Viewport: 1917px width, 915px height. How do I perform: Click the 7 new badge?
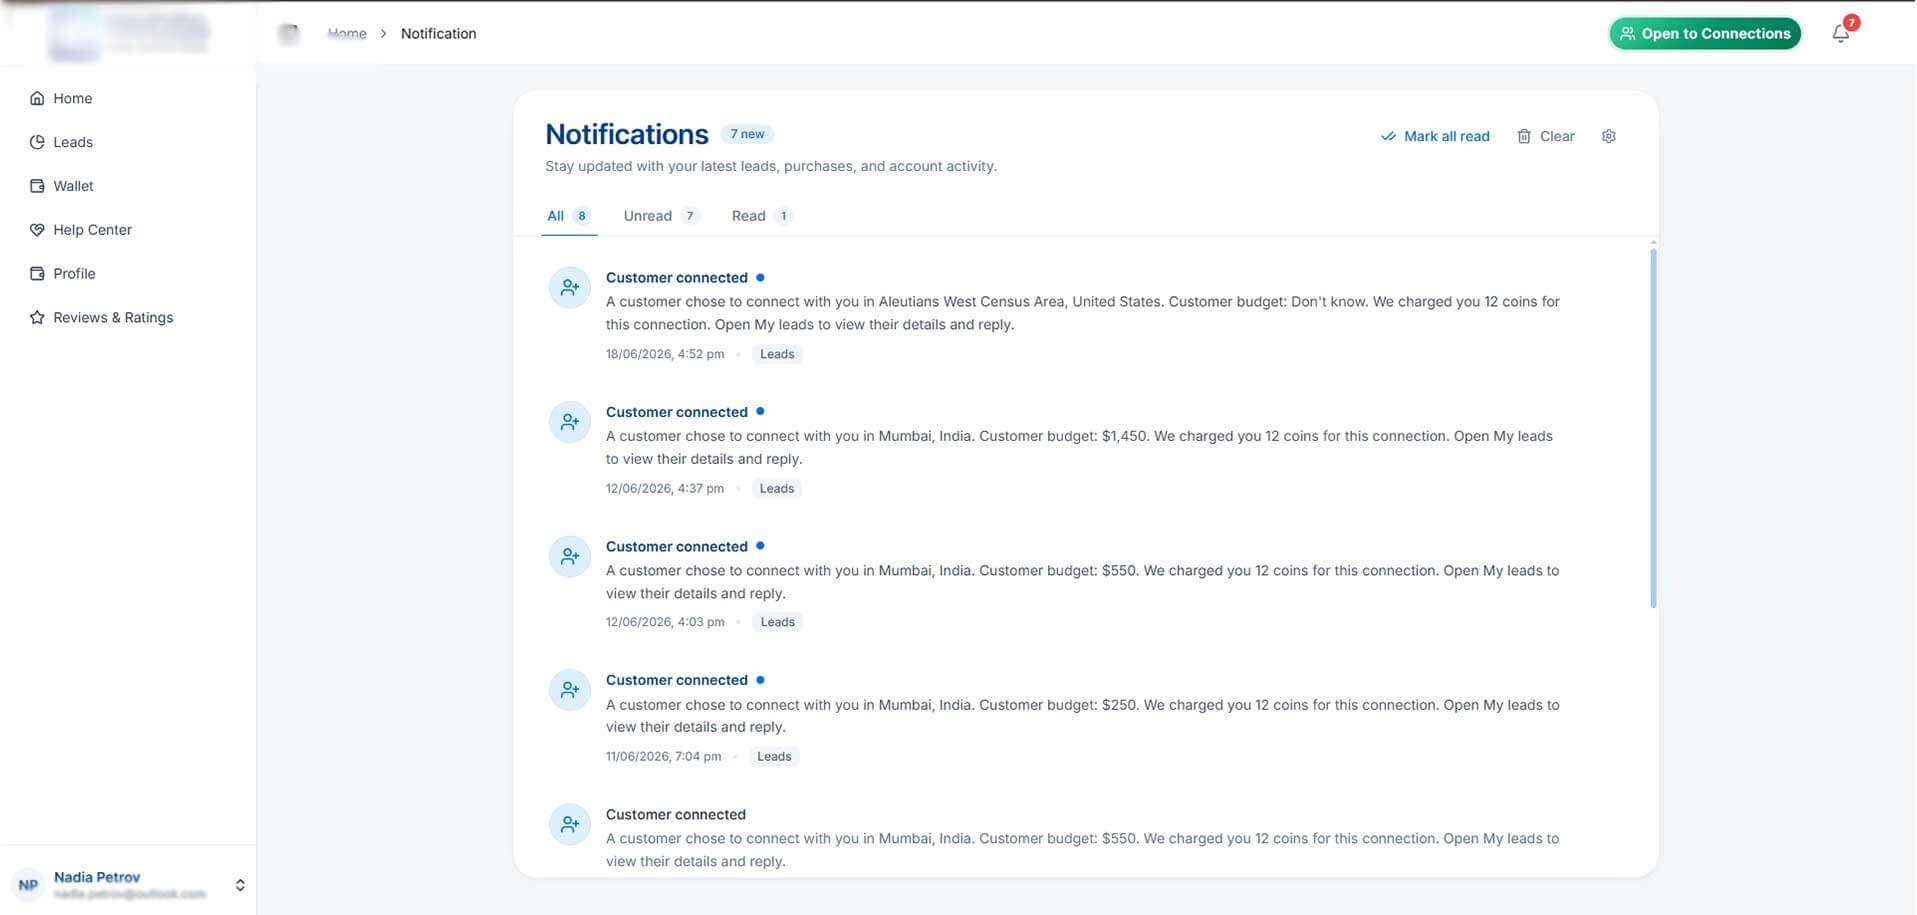[747, 134]
